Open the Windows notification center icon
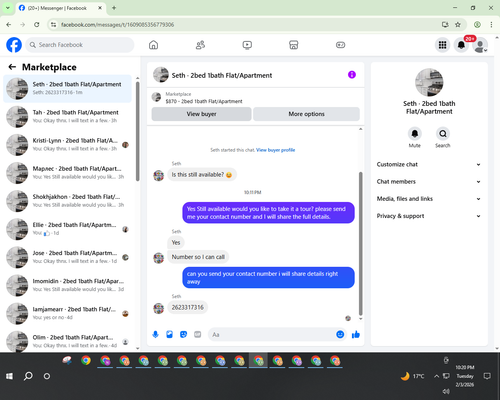 point(487,376)
